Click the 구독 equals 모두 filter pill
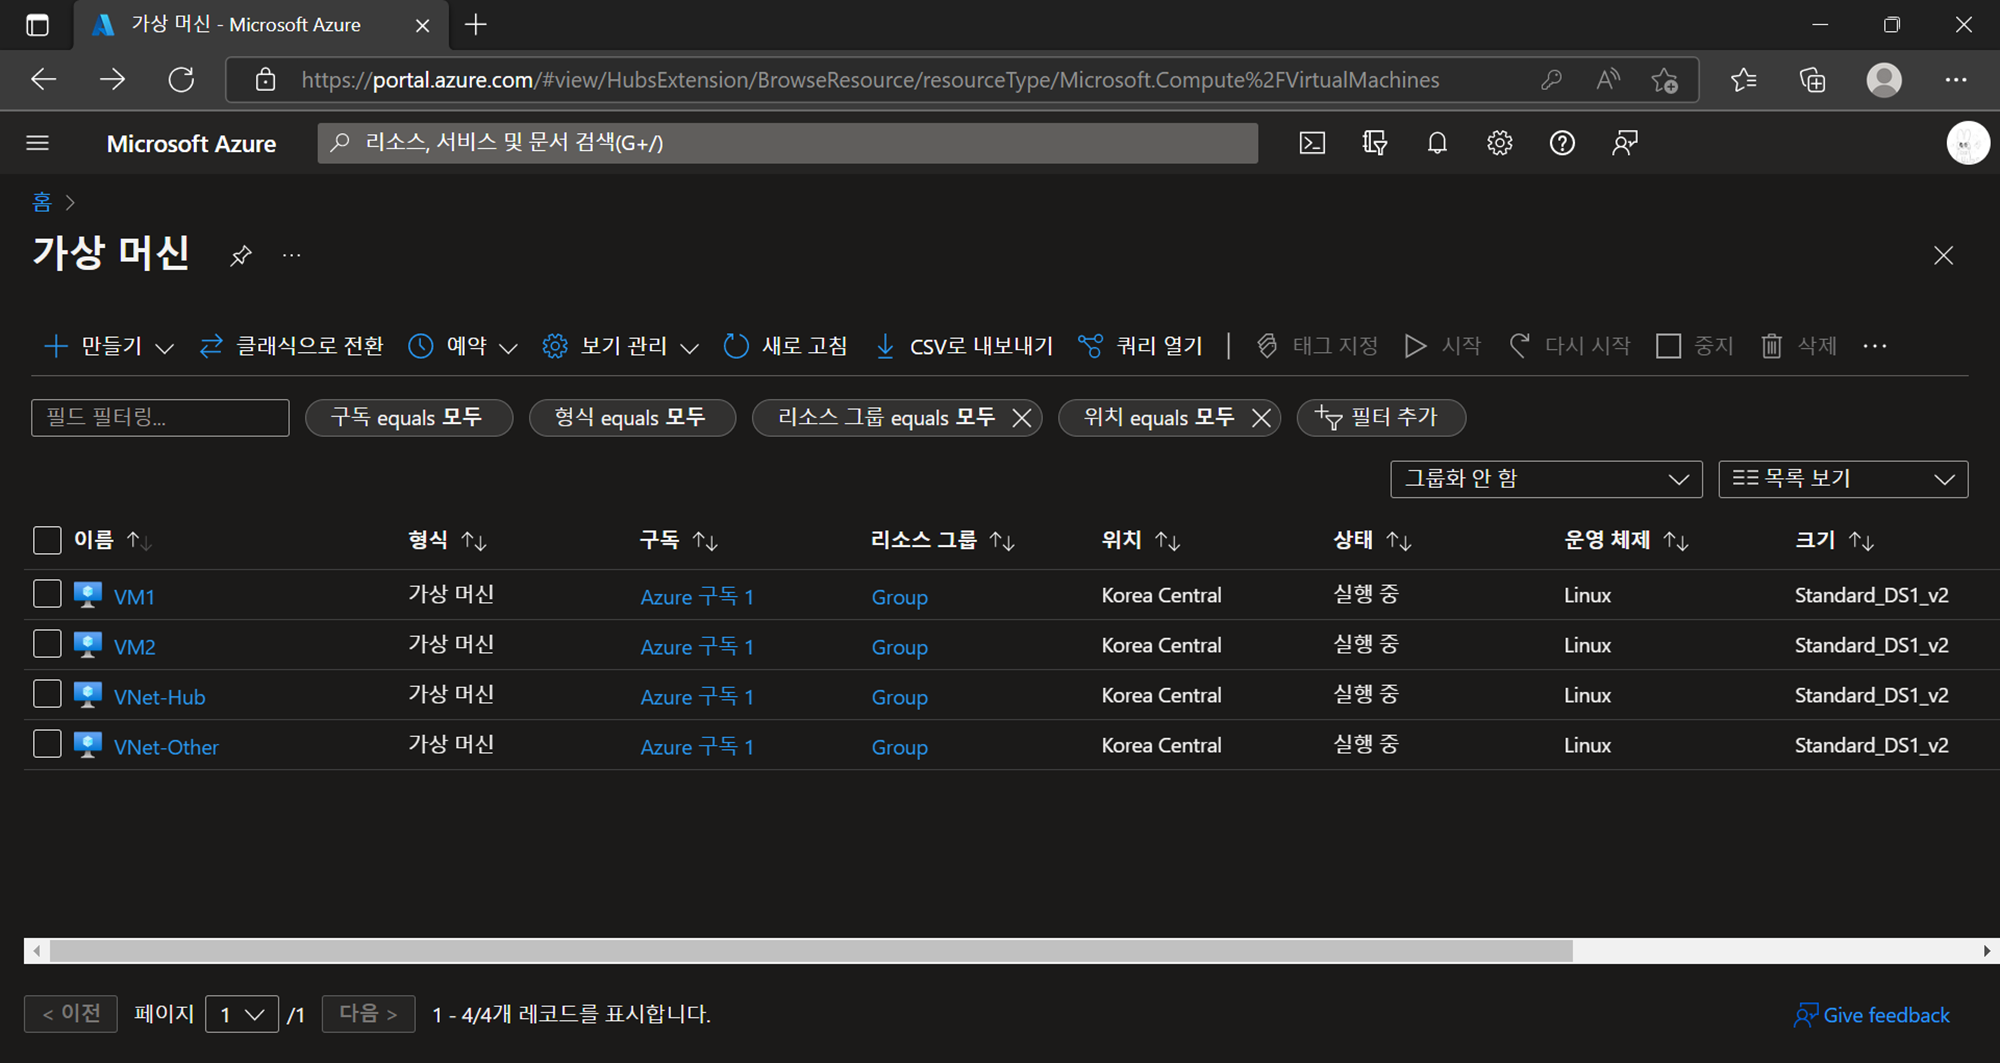This screenshot has height=1063, width=2000. (x=409, y=418)
